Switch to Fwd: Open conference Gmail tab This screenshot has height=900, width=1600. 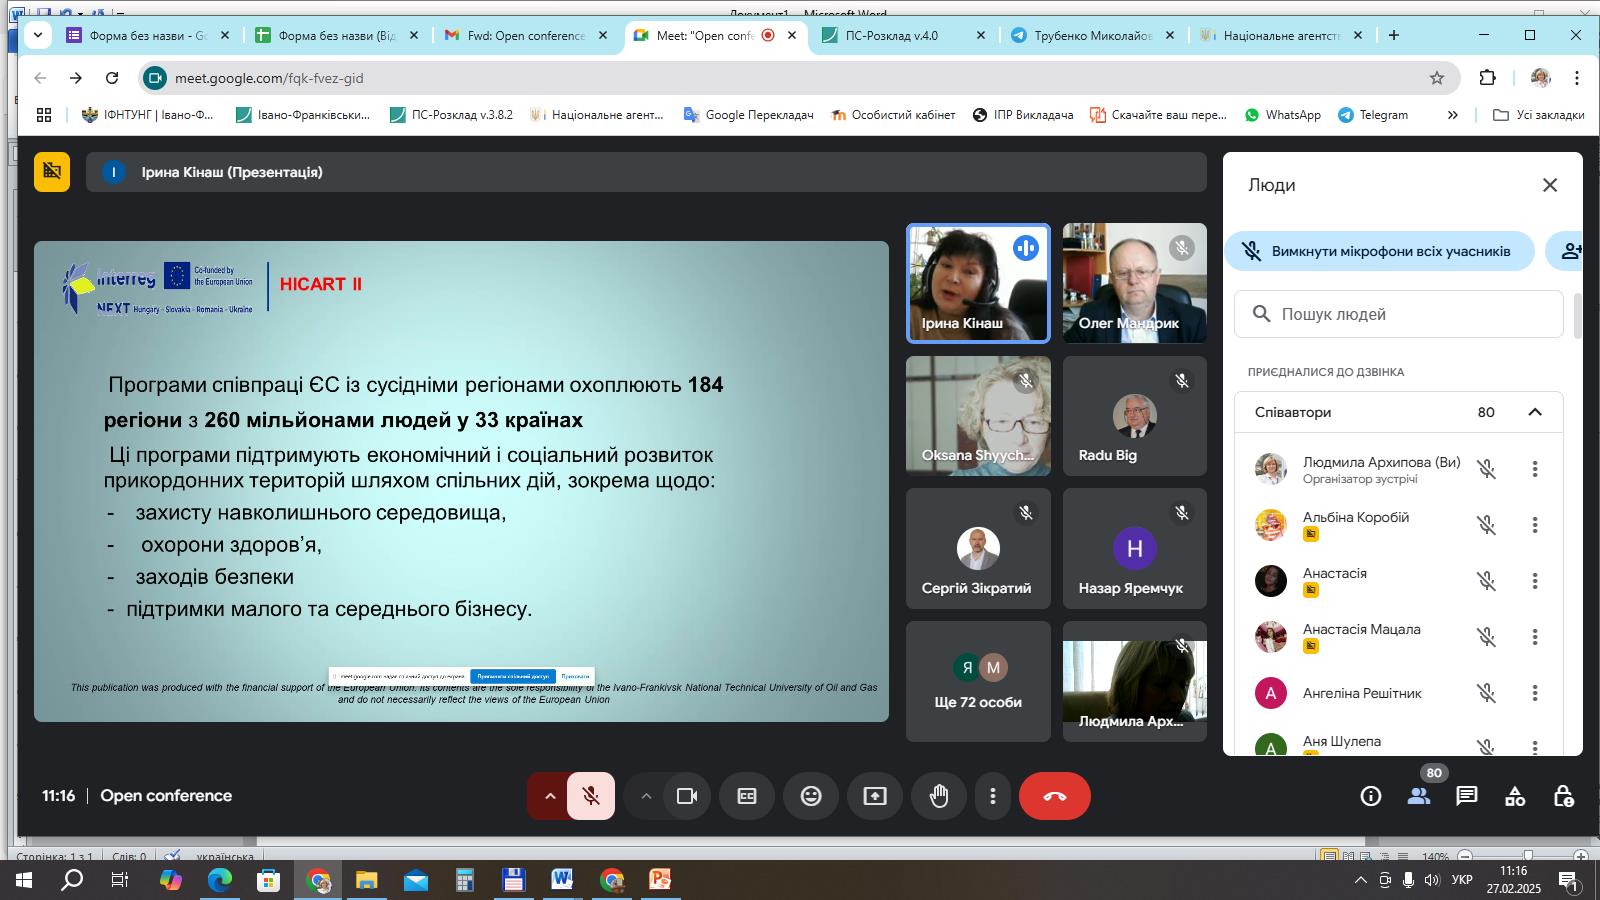point(525,35)
